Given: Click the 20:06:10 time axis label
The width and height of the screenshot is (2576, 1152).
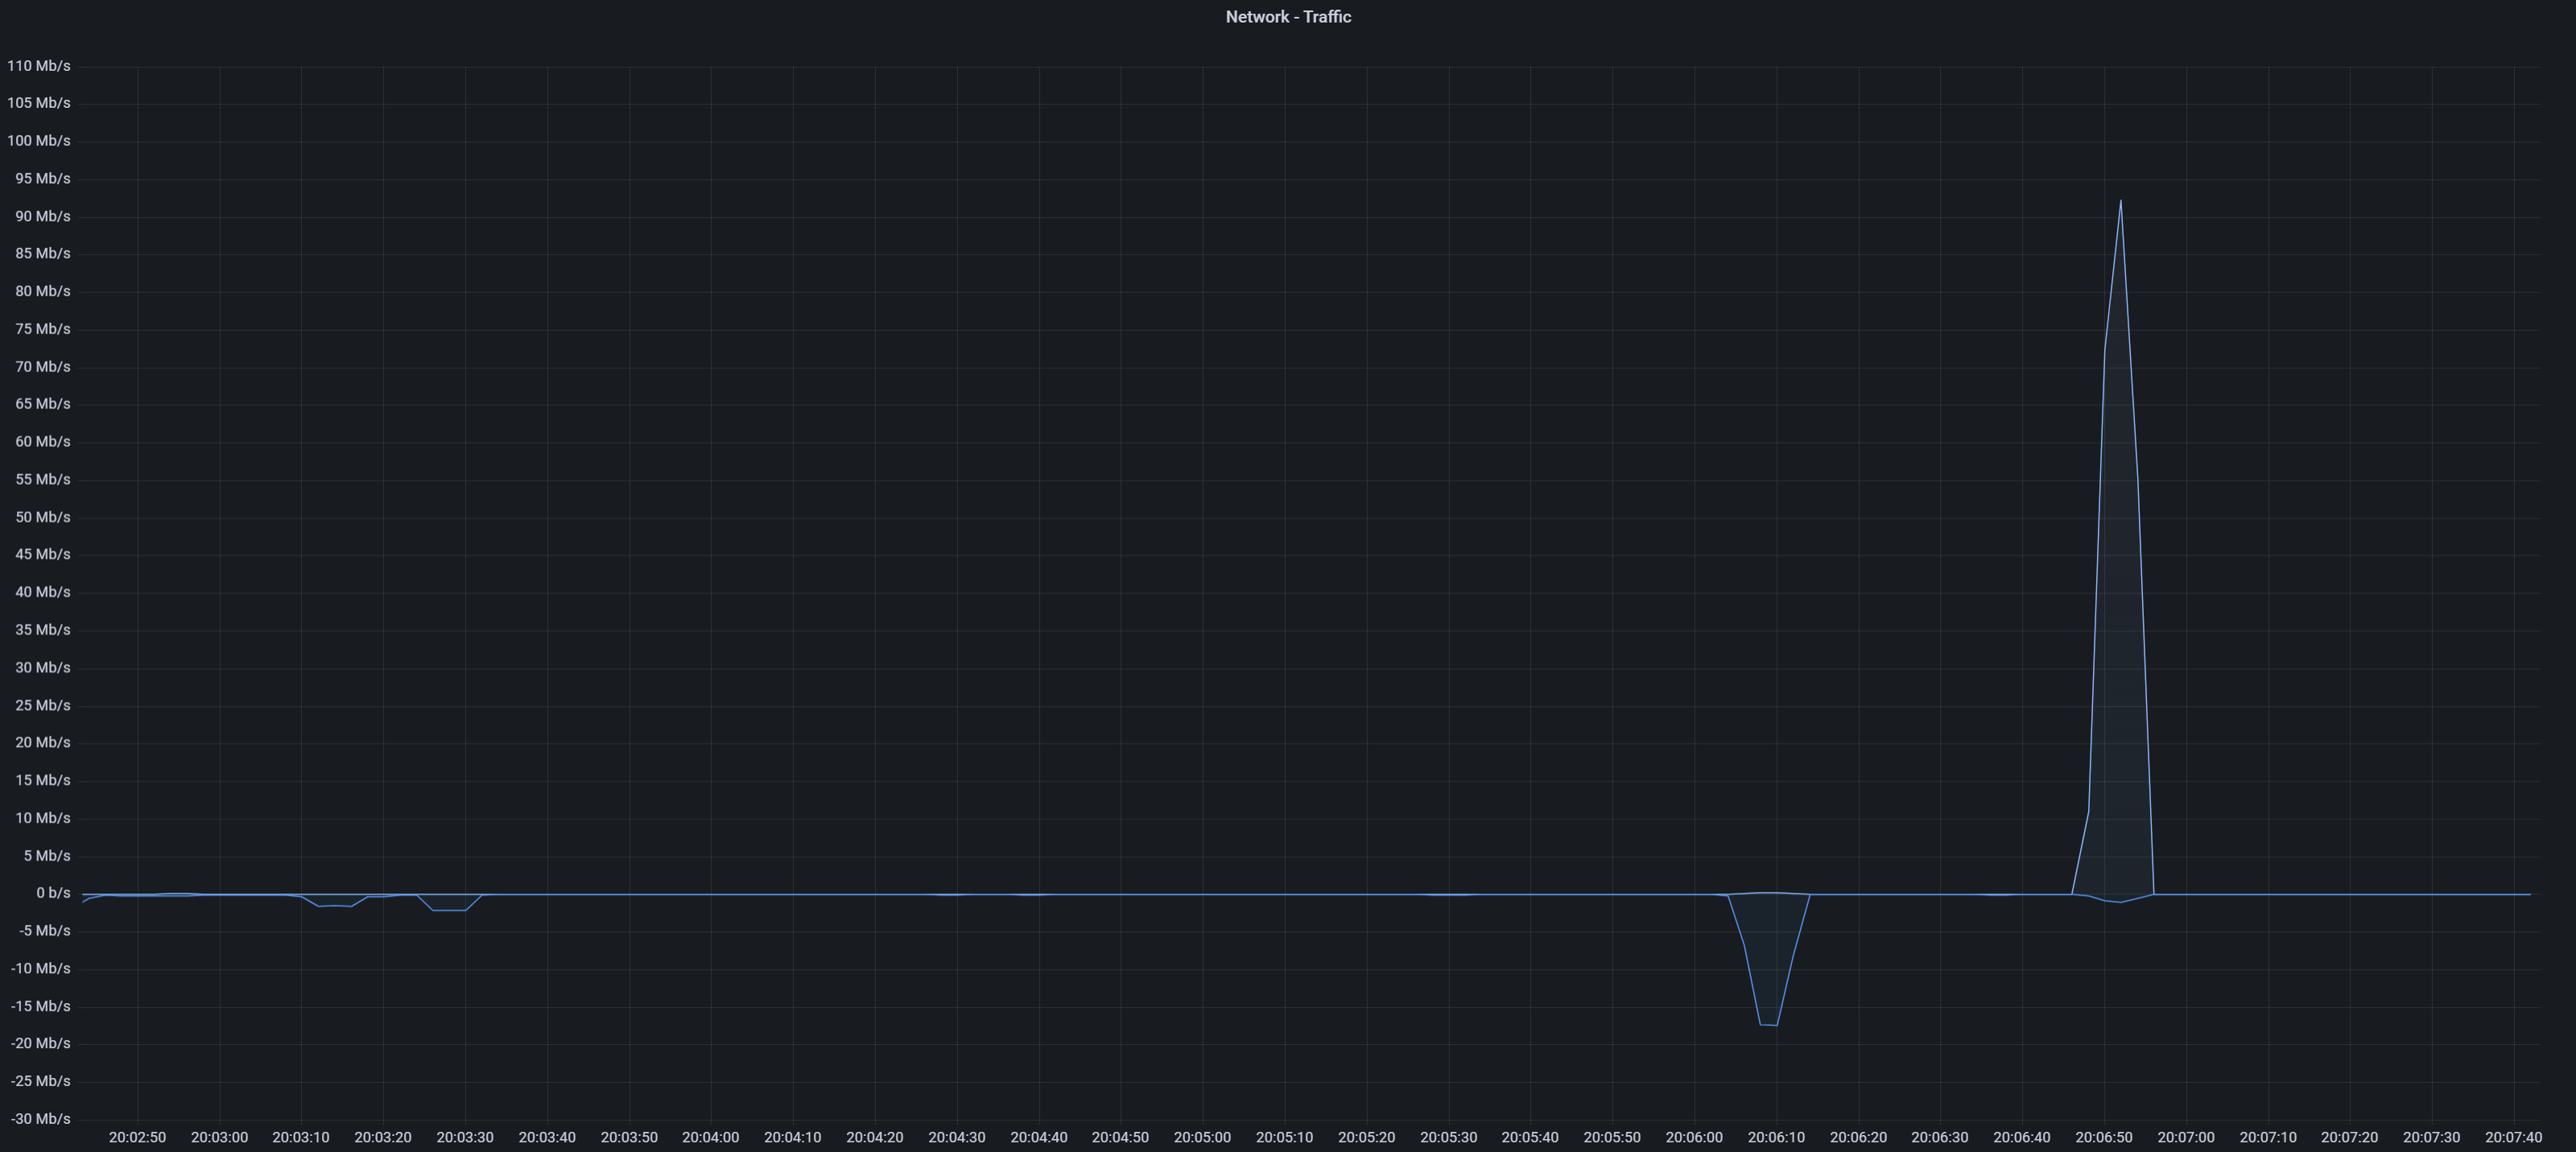Looking at the screenshot, I should click(1776, 1138).
